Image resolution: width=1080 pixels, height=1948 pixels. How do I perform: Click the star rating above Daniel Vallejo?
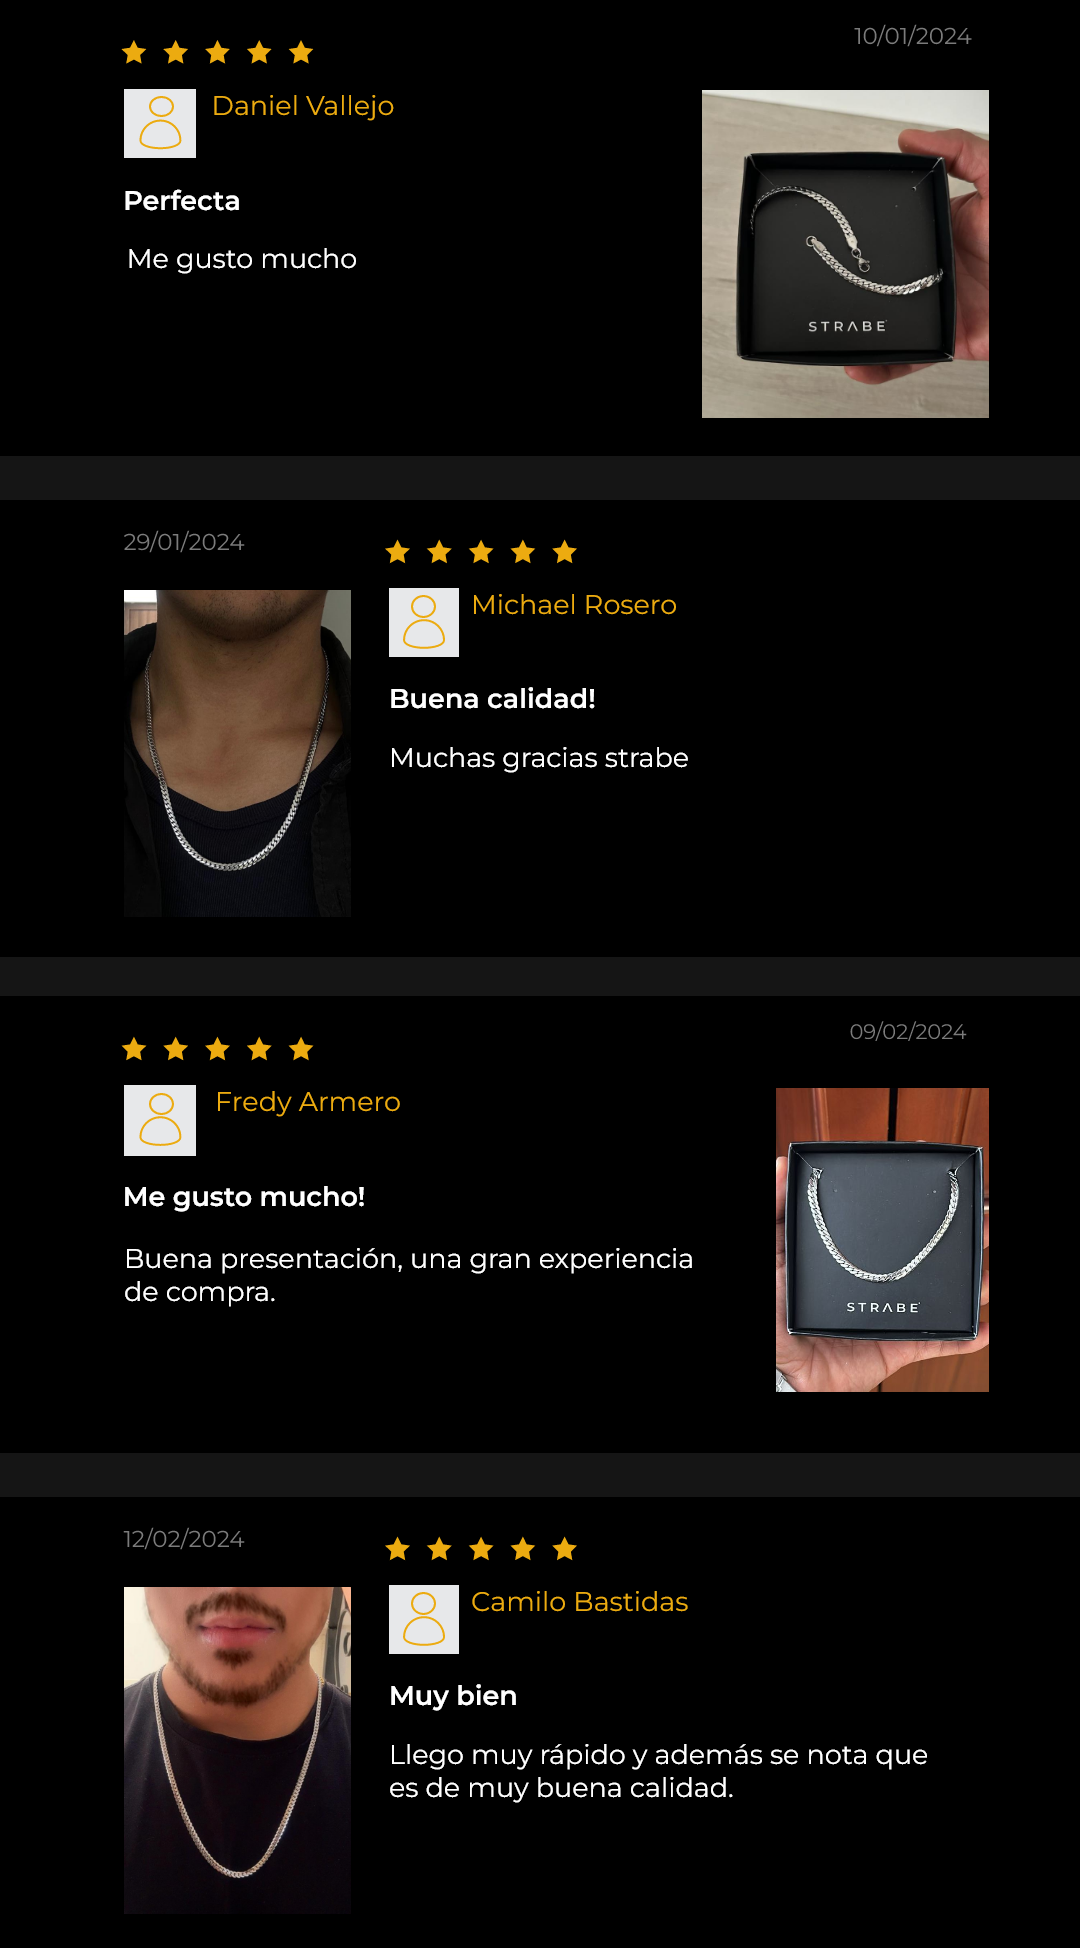click(218, 52)
